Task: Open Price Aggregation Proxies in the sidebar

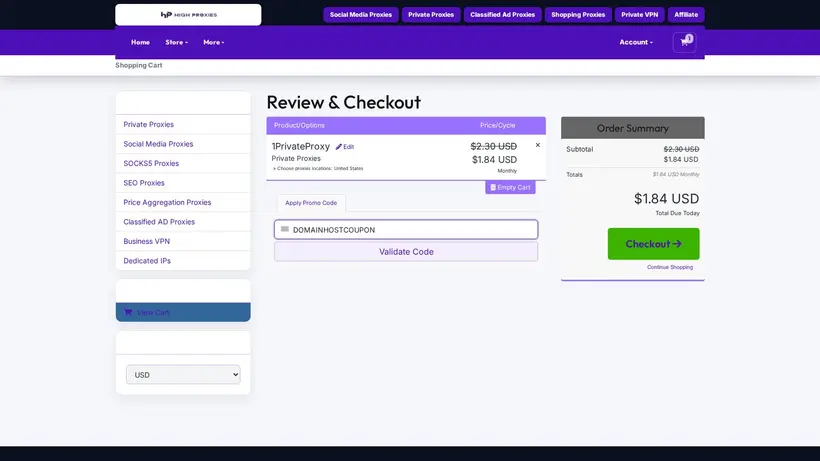Action: point(183,202)
